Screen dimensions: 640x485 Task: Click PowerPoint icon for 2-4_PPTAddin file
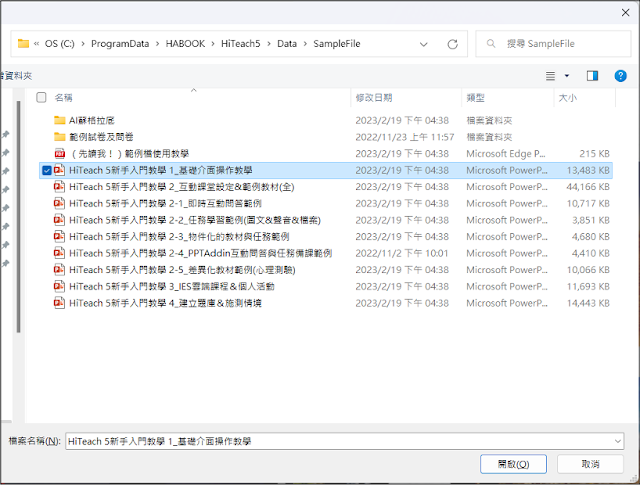coord(60,253)
